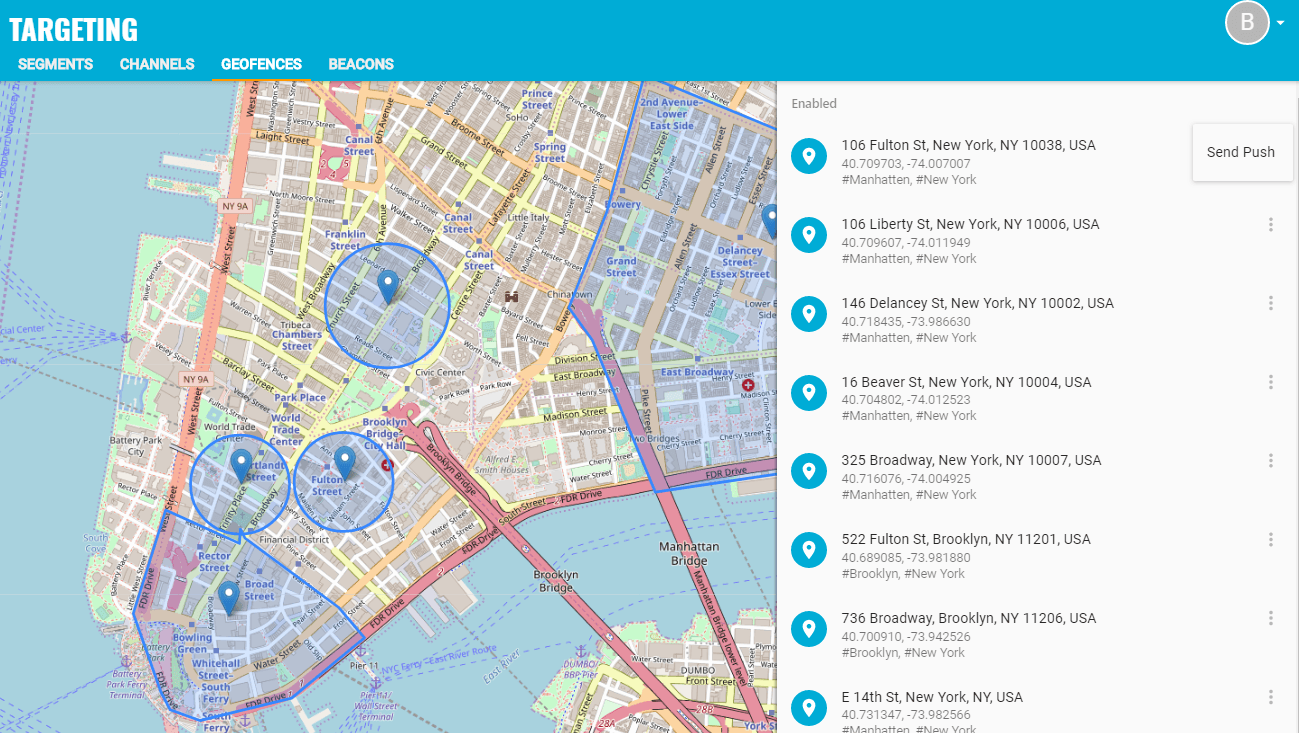
Task: Click location icon for 522 Fulton St Brooklyn
Action: point(809,550)
